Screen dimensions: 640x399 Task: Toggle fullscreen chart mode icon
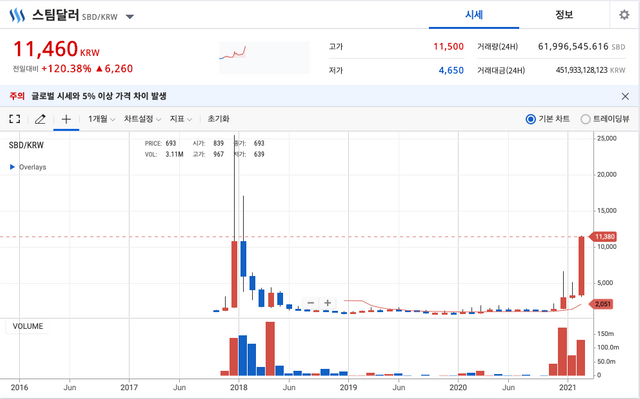(15, 119)
